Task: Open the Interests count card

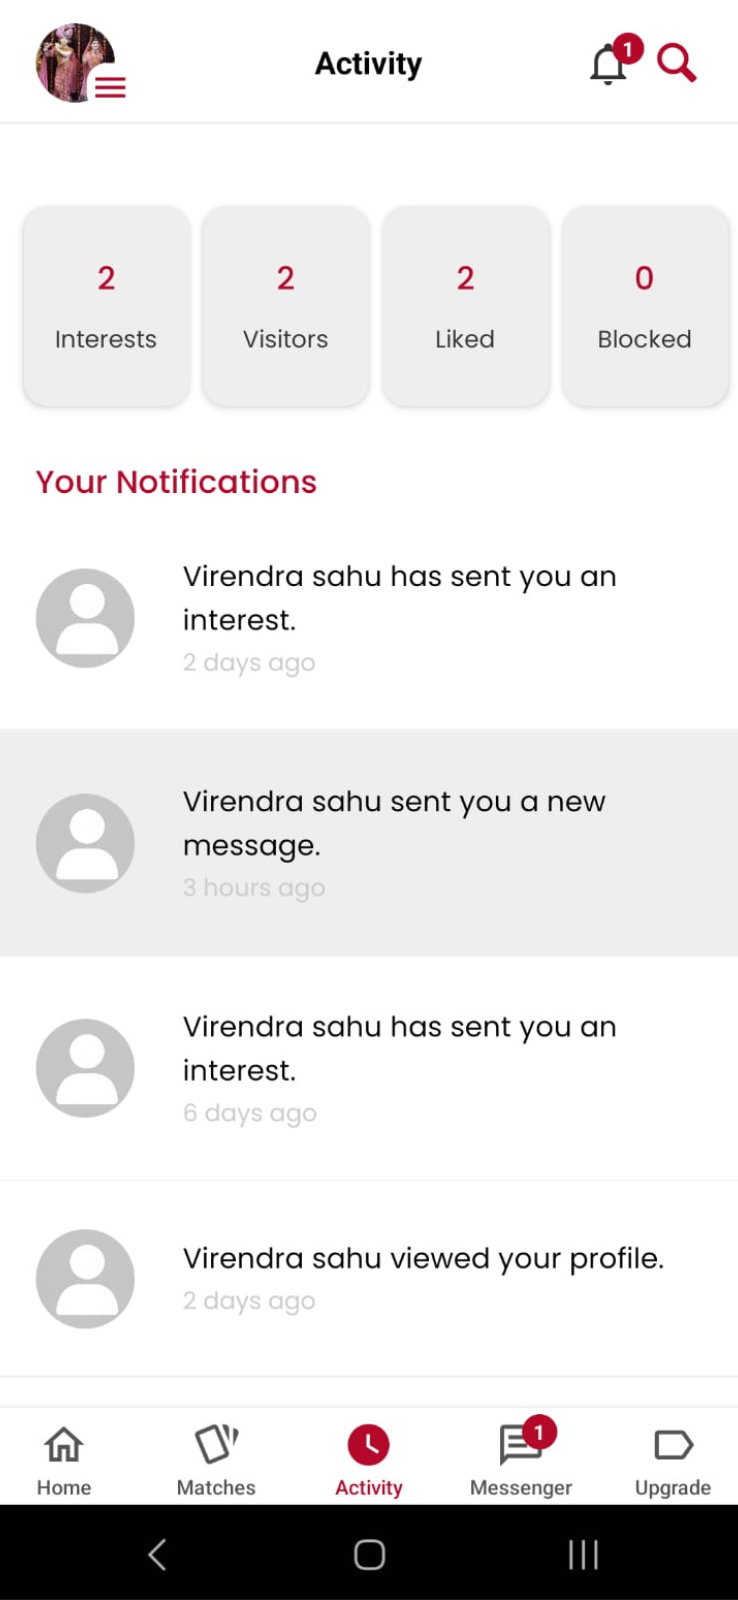Action: coord(106,306)
